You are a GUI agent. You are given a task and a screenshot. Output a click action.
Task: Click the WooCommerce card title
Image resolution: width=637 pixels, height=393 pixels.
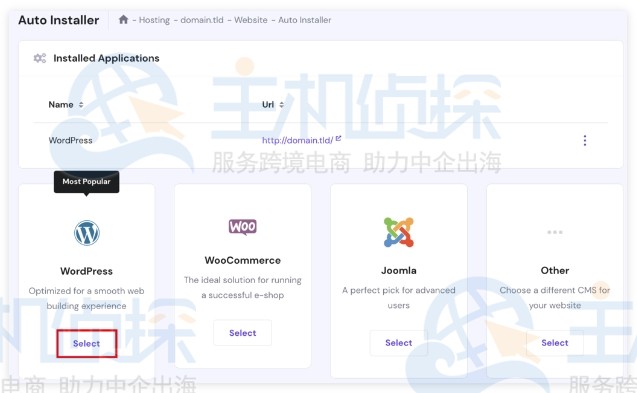click(243, 261)
